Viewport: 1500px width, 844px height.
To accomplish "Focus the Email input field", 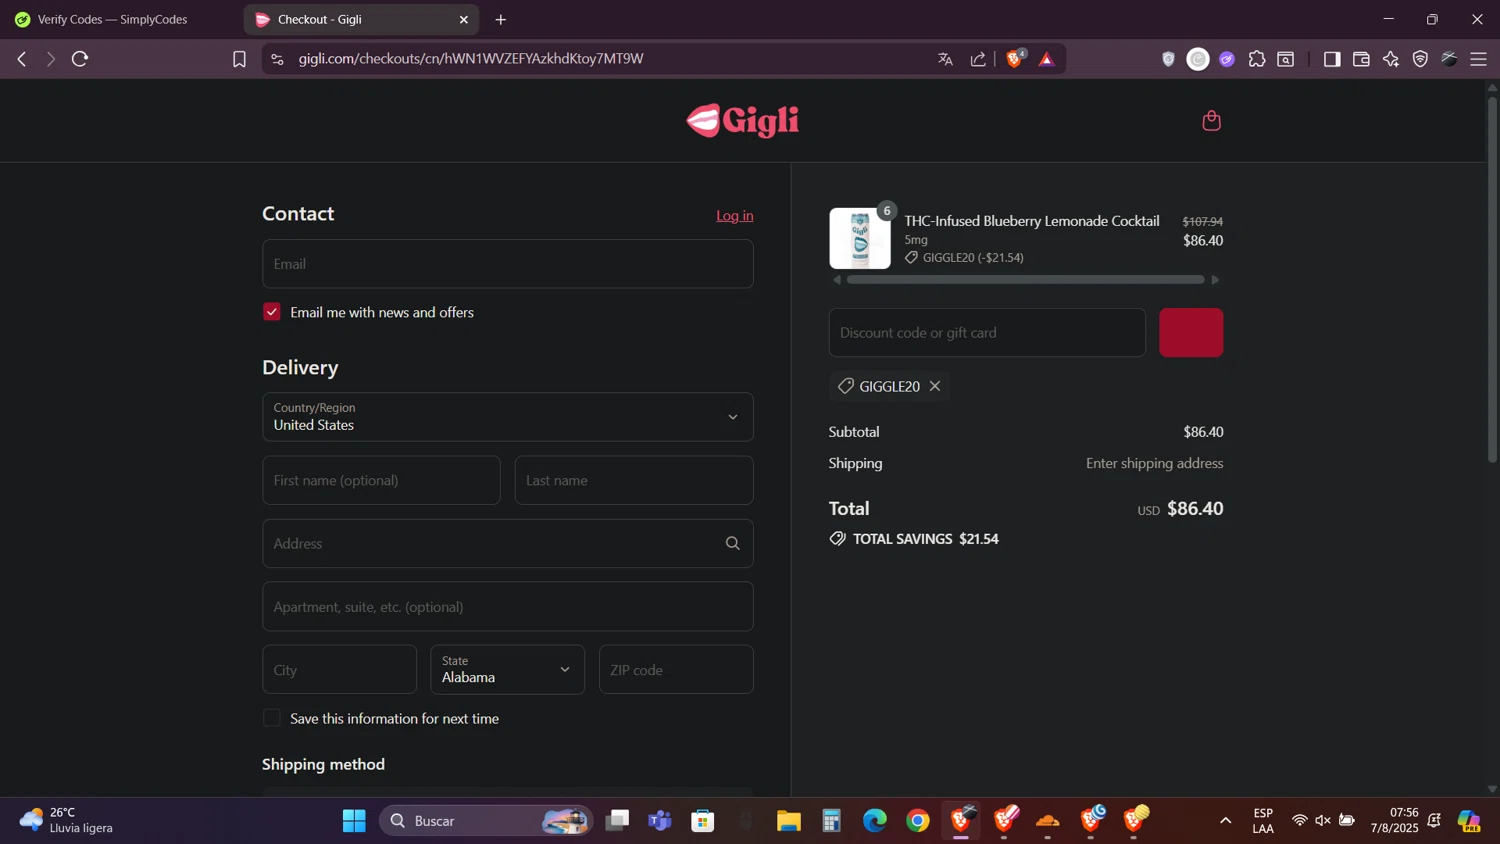I will (508, 264).
